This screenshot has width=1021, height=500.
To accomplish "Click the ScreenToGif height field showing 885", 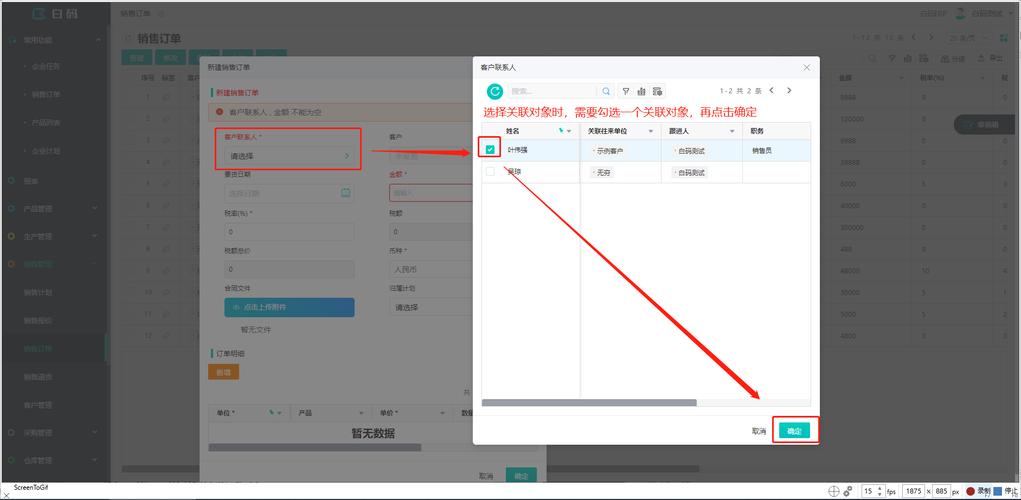I will [941, 492].
